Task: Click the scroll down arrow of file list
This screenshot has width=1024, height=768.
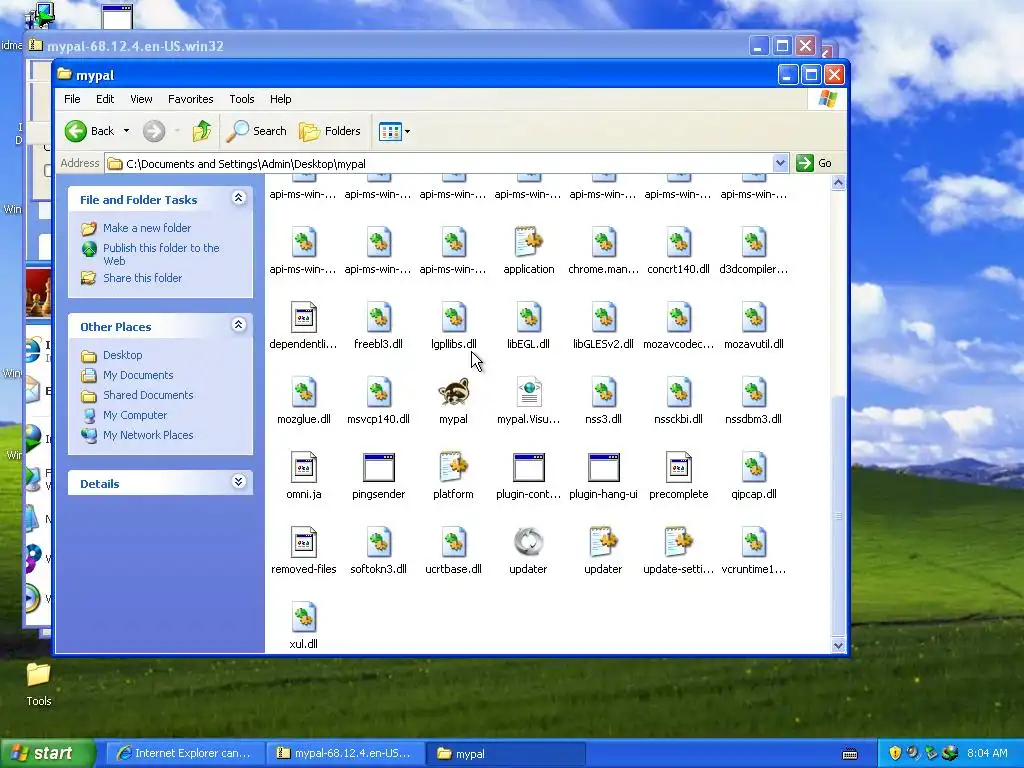Action: click(x=839, y=645)
